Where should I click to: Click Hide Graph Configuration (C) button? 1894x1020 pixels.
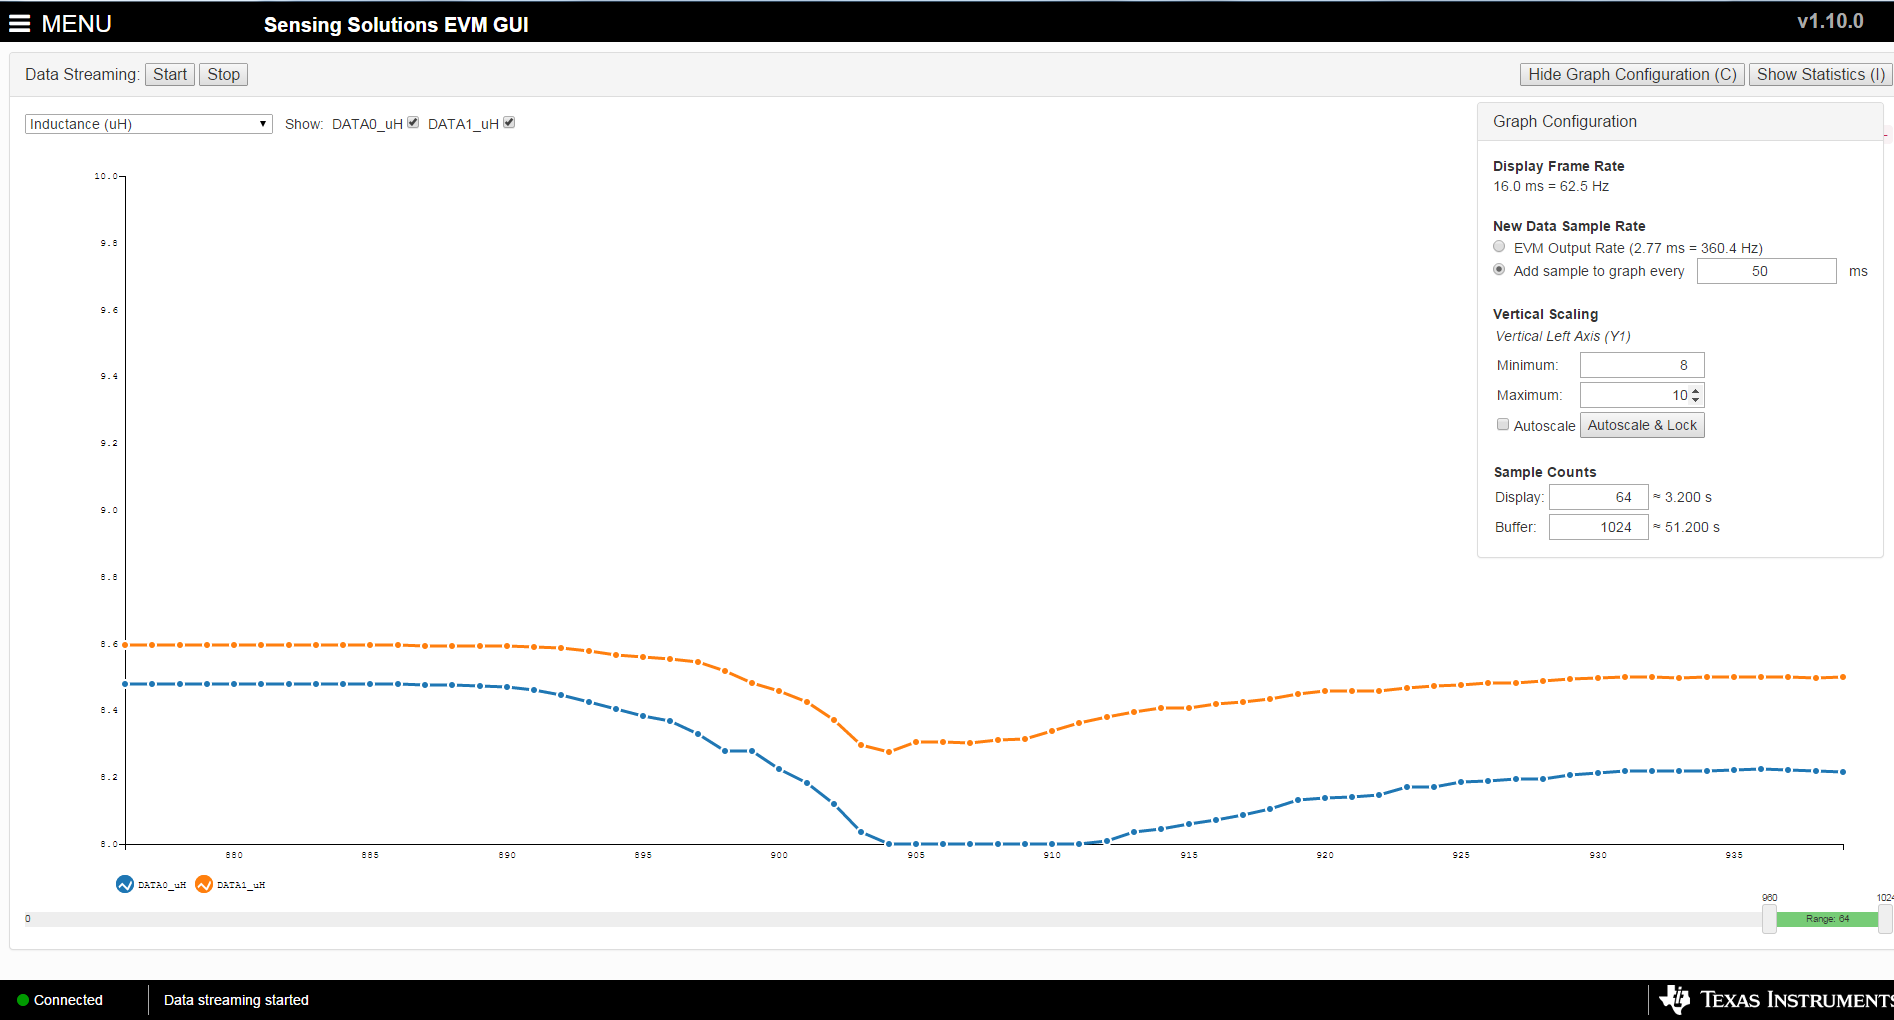[1632, 75]
